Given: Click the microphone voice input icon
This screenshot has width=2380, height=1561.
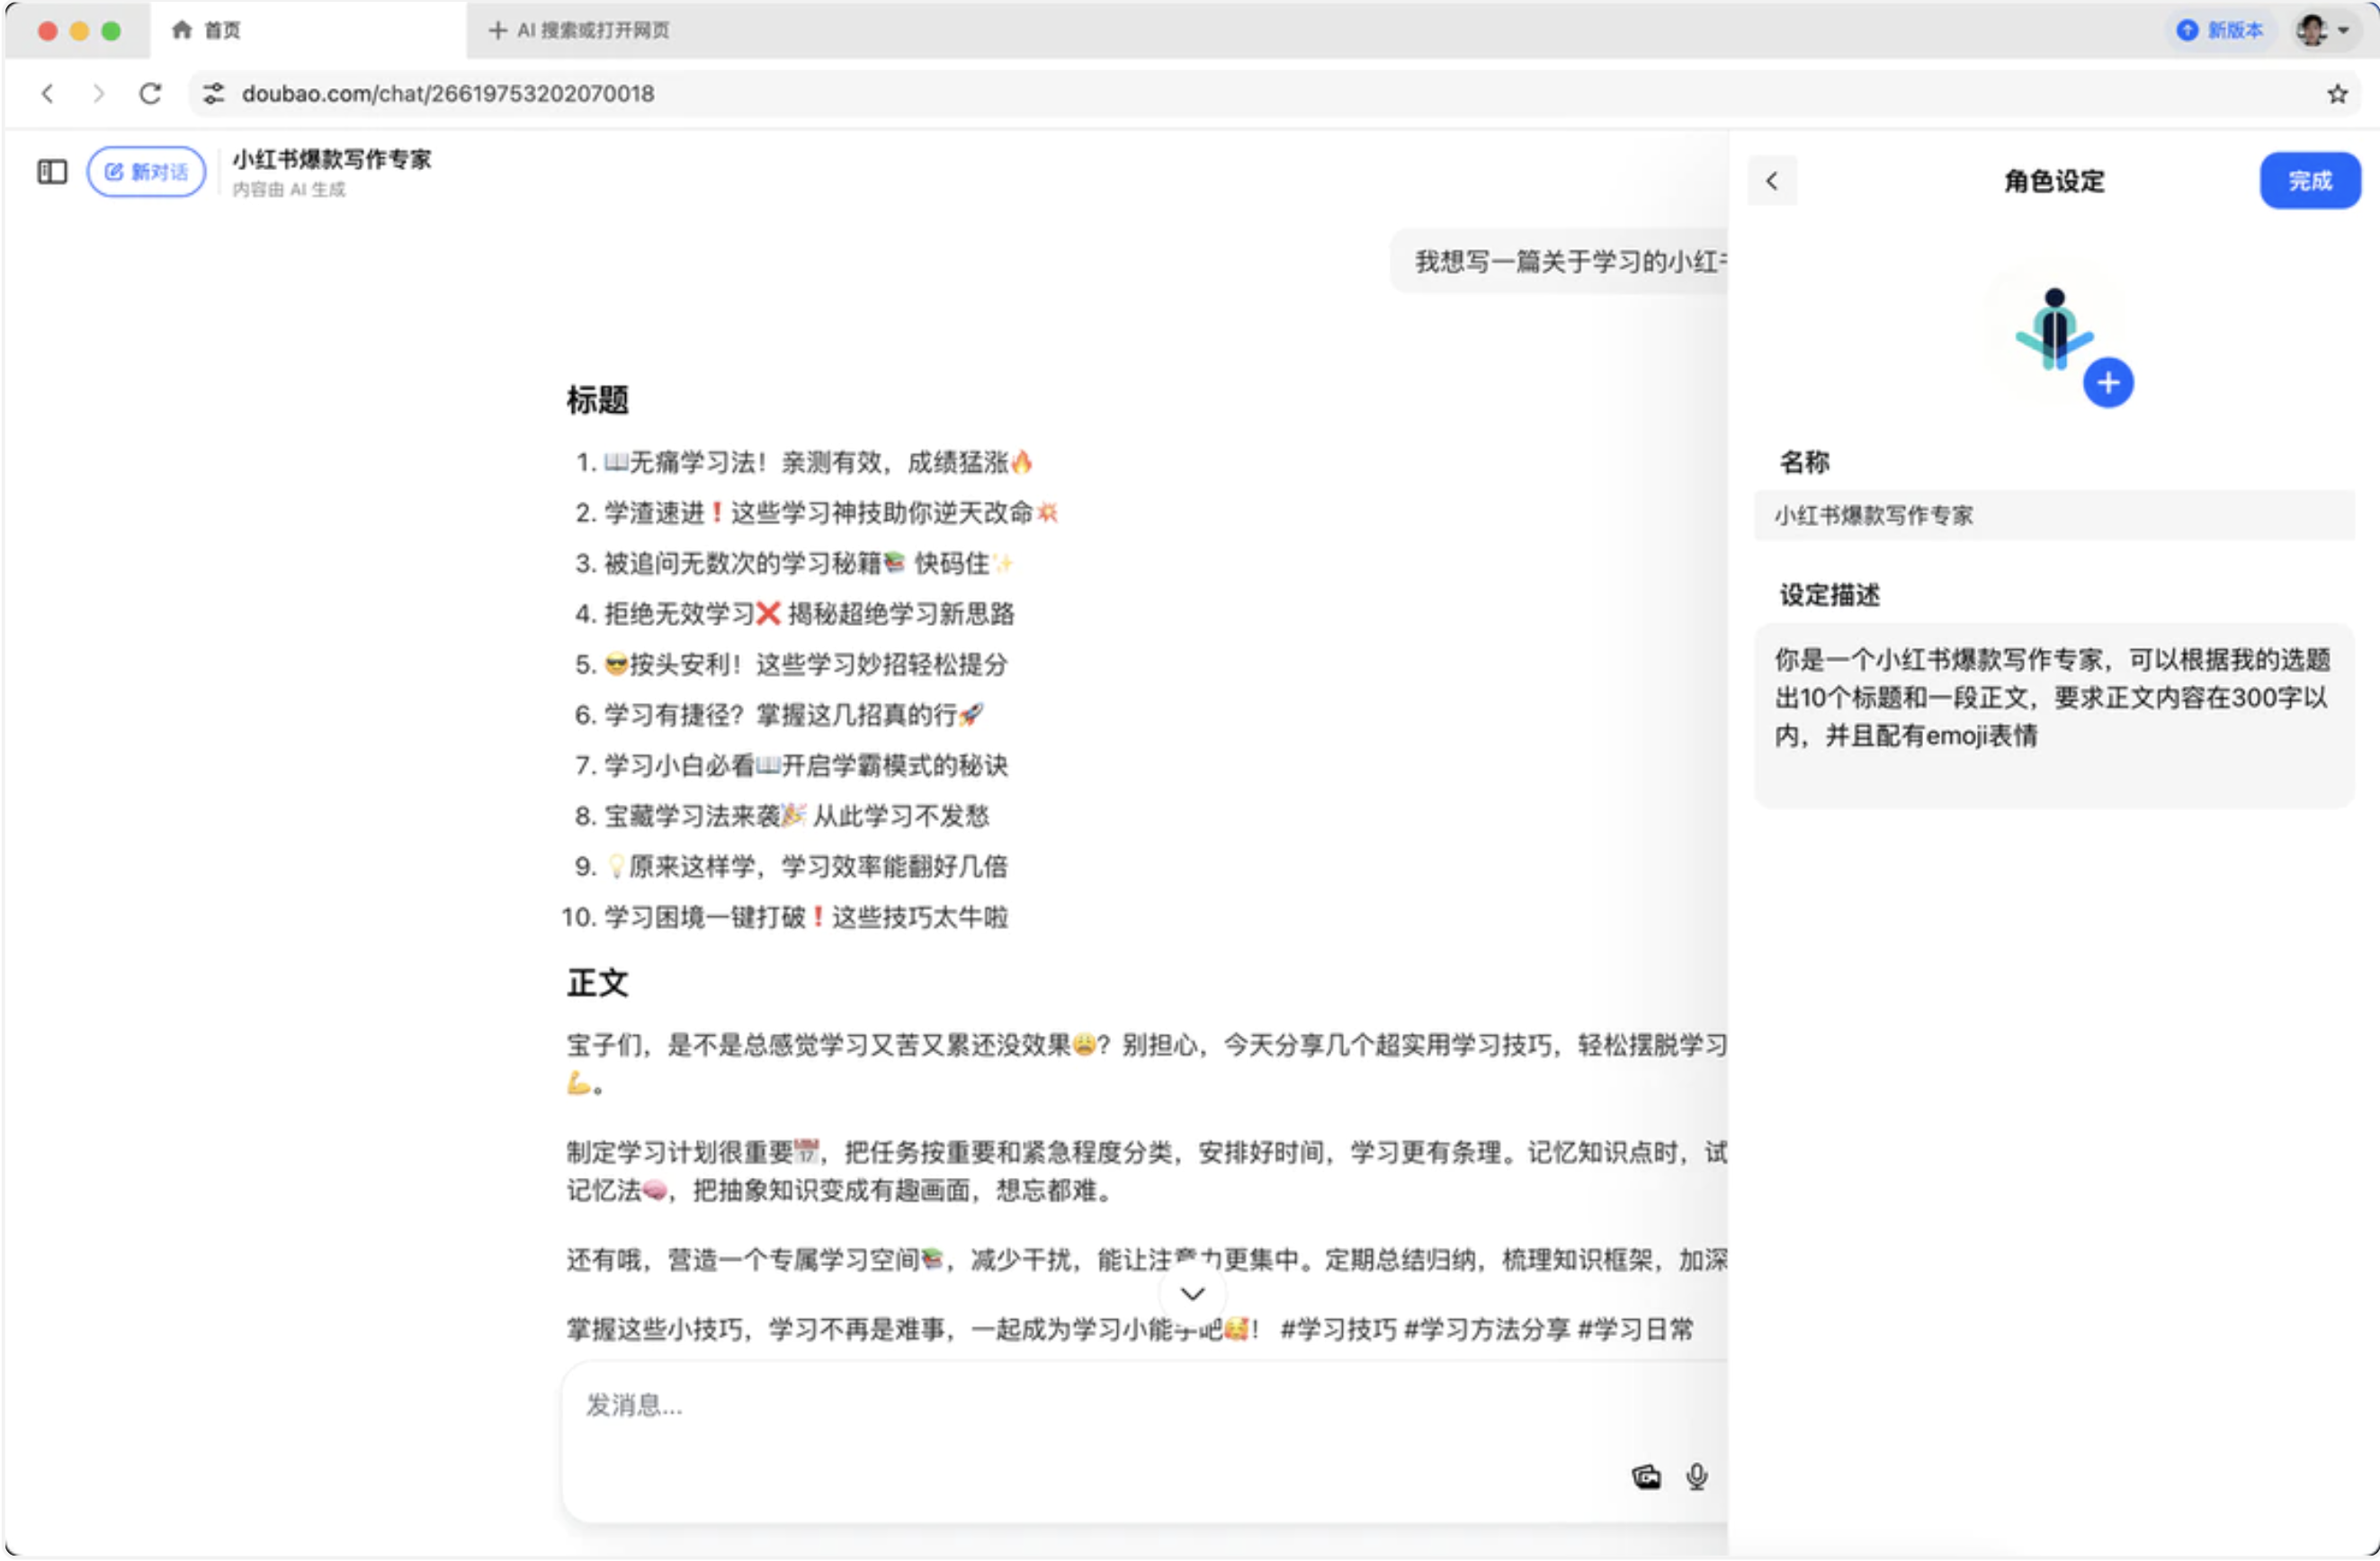Looking at the screenshot, I should 1696,1477.
